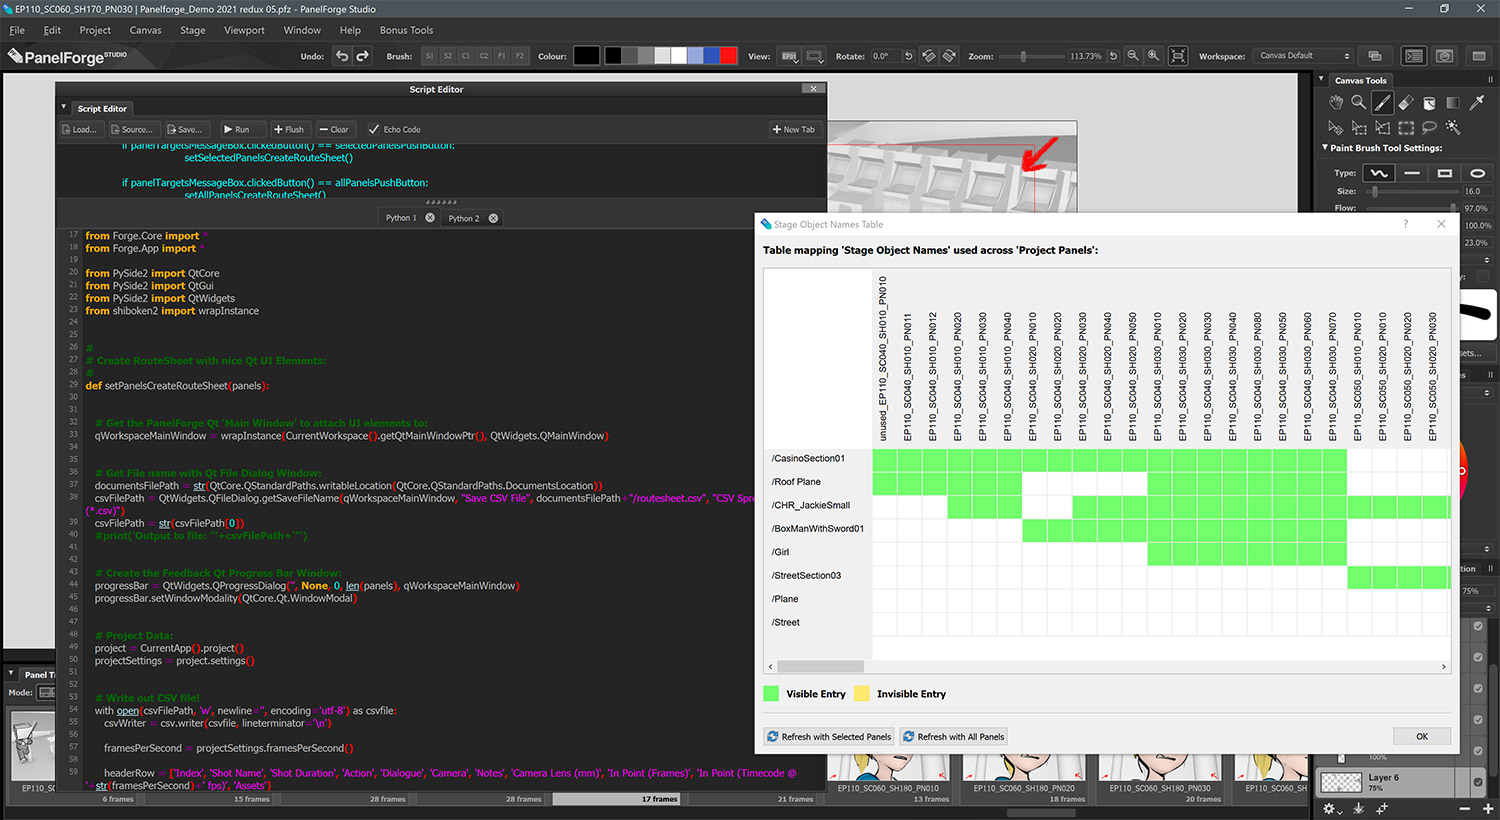Toggle the Echo Code checkbox
The image size is (1500, 820).
click(374, 129)
